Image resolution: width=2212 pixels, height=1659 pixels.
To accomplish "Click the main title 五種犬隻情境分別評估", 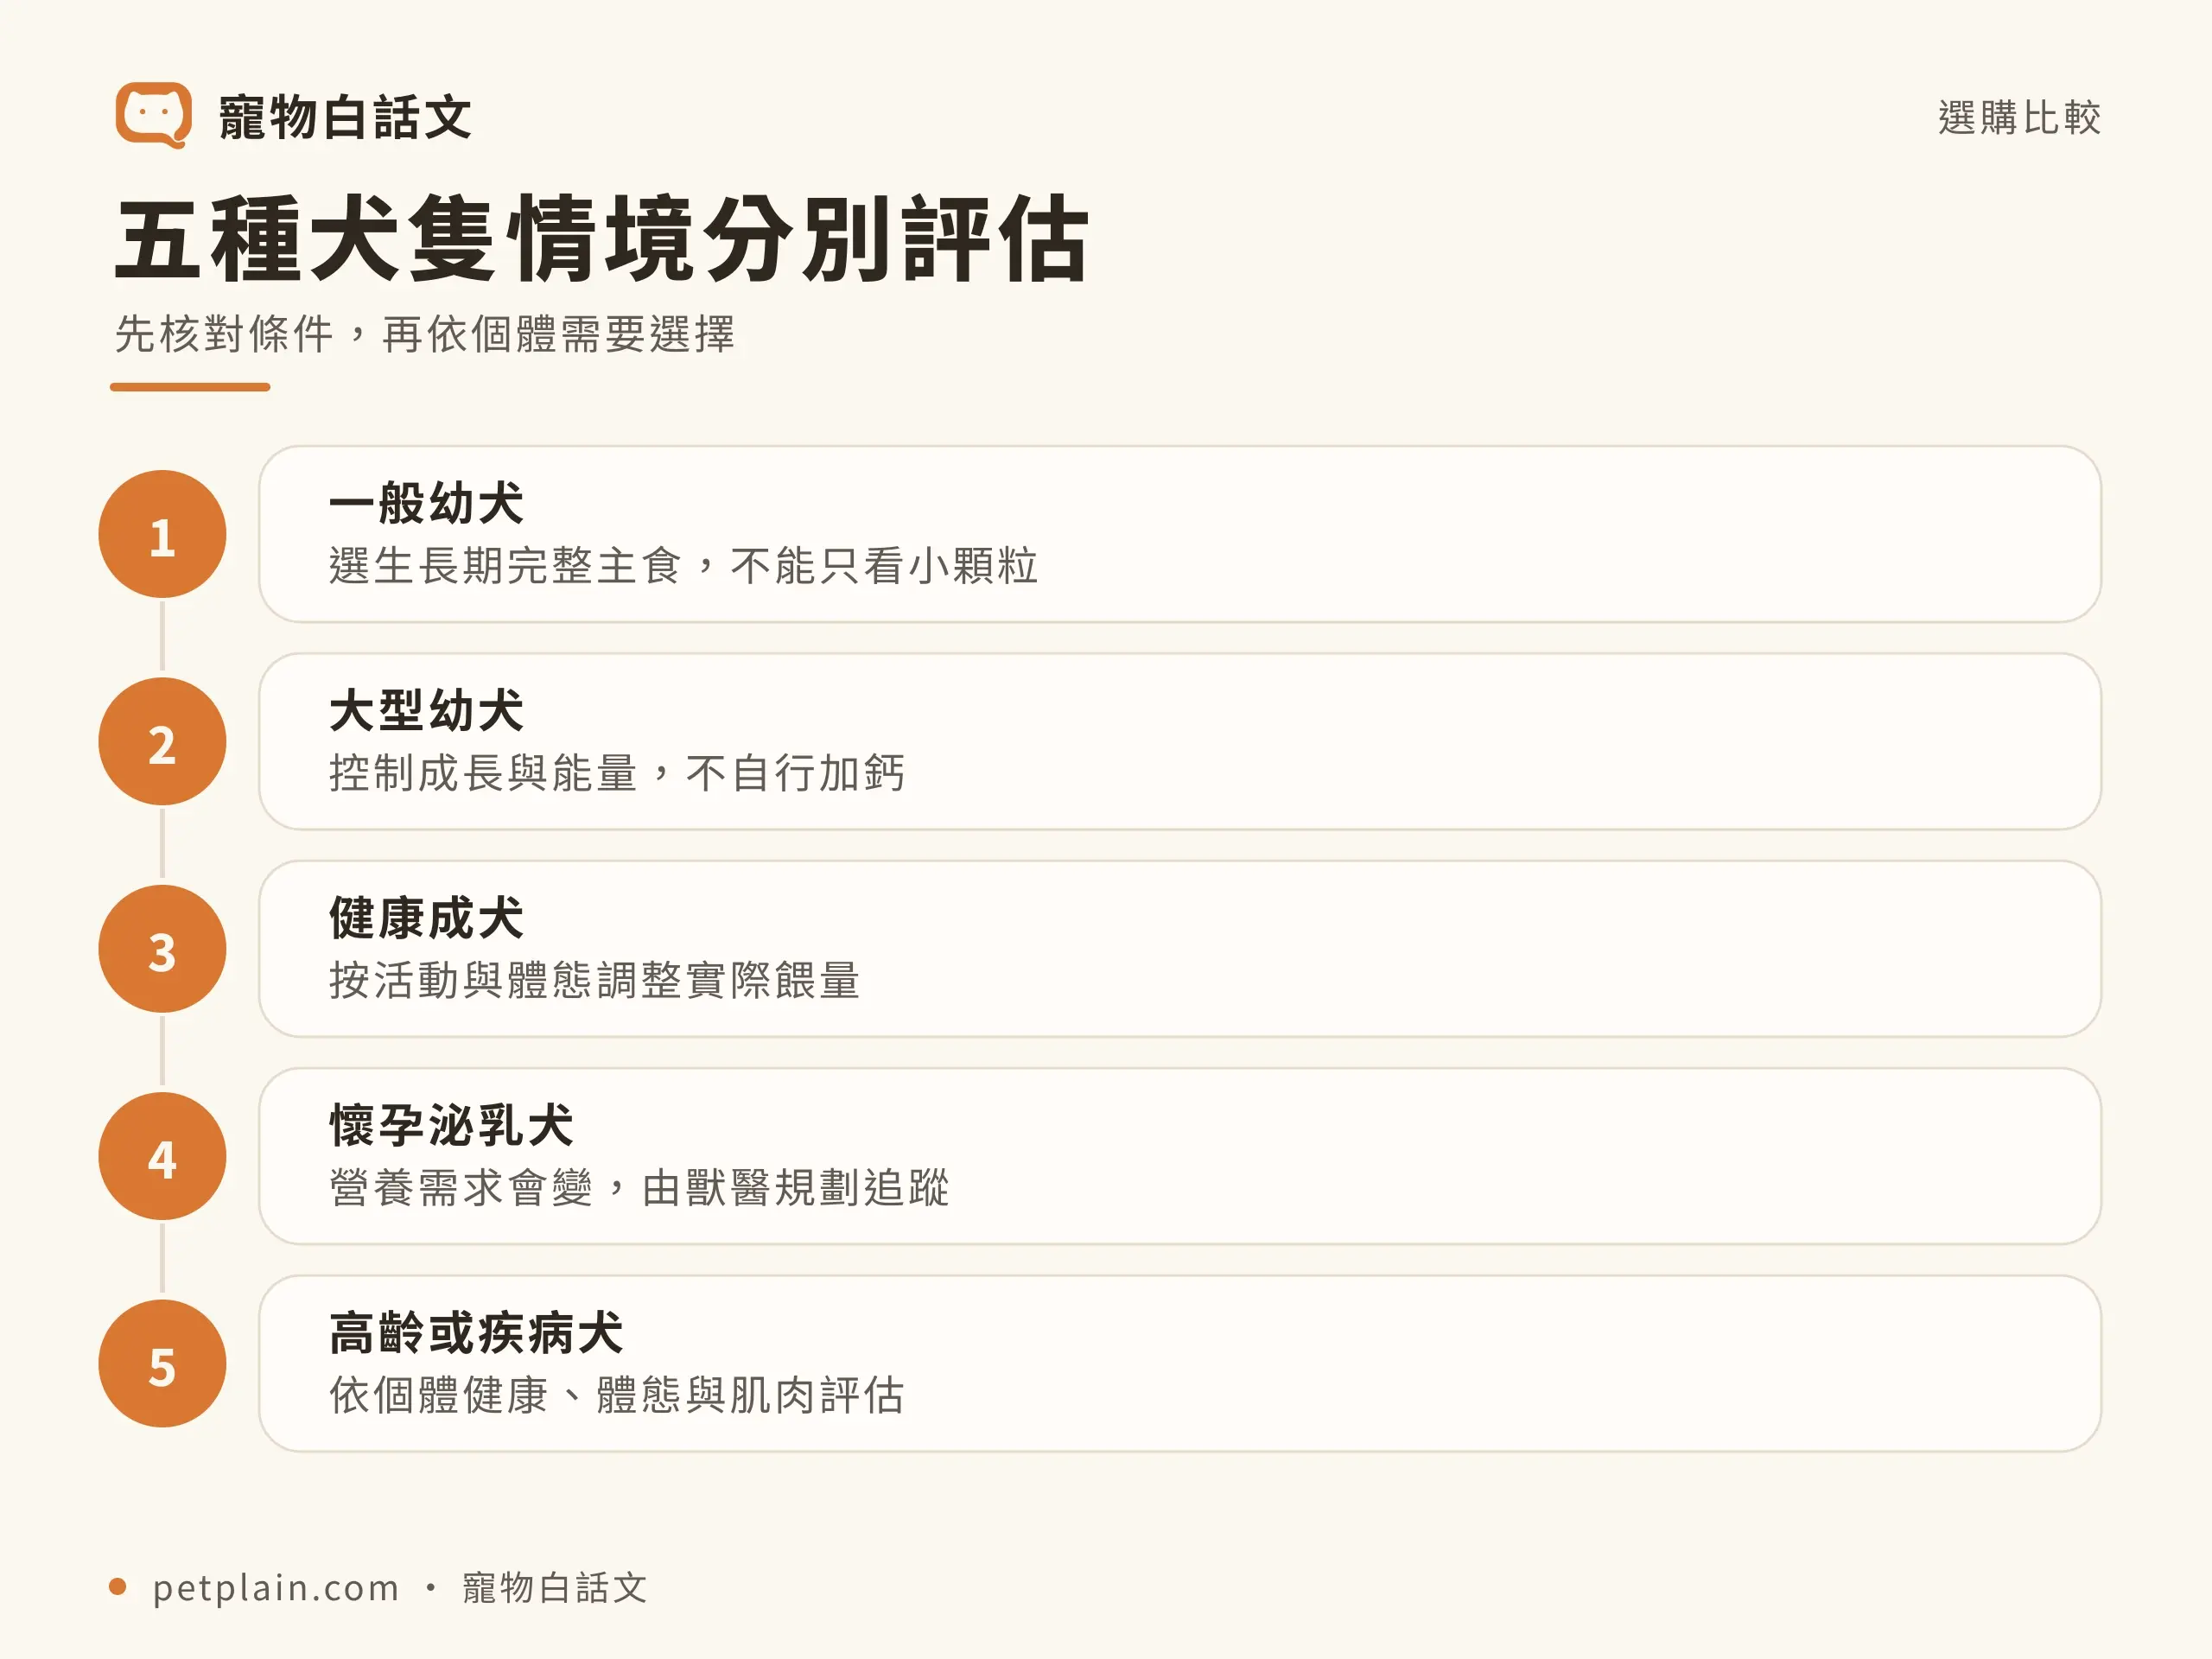I will pos(602,239).
